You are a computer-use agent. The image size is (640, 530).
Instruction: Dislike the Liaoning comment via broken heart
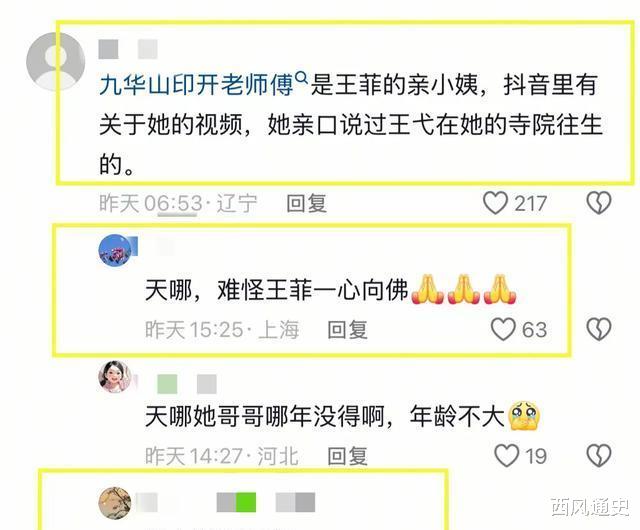[599, 203]
